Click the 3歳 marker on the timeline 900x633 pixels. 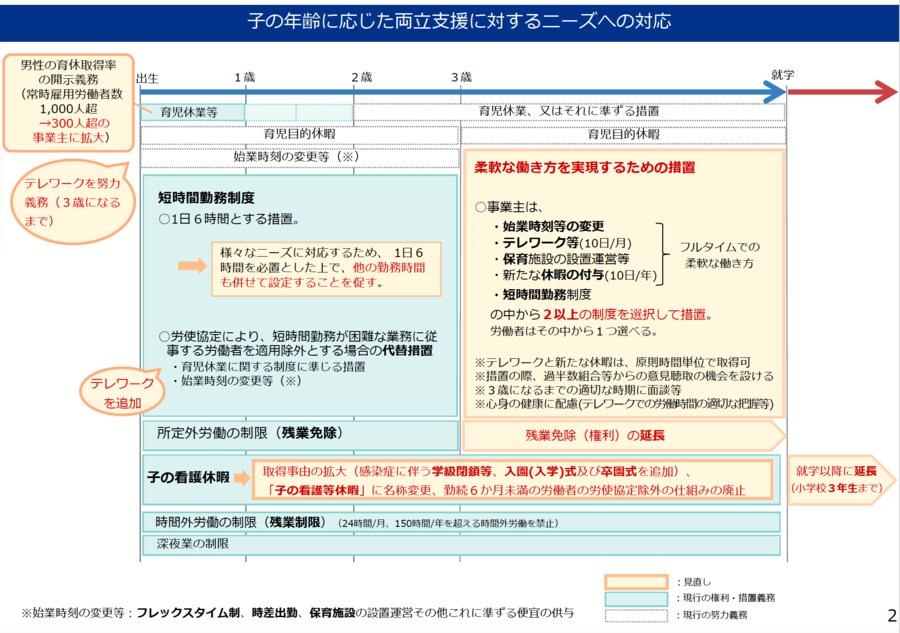[461, 77]
